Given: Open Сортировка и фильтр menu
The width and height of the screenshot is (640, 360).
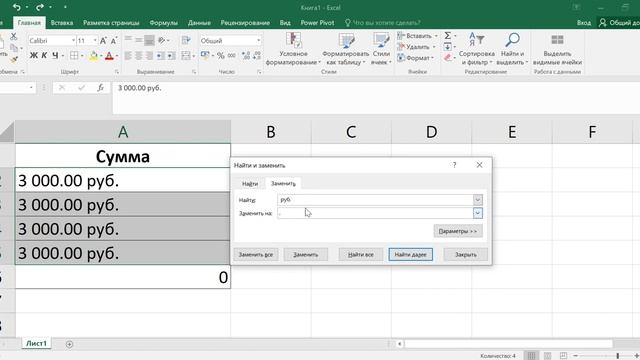Looking at the screenshot, I should tap(477, 49).
